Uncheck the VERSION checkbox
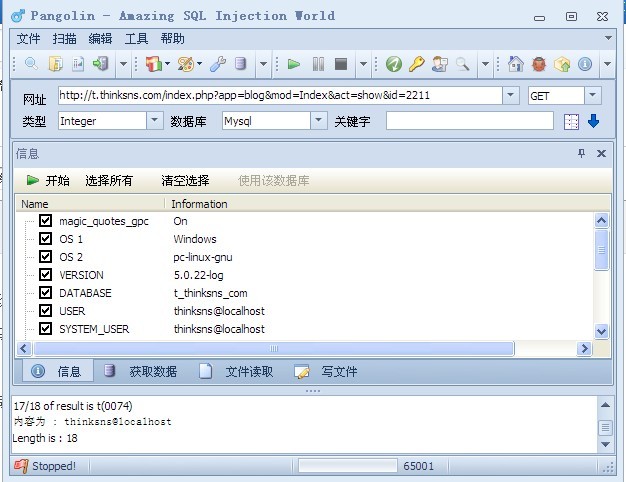Viewport: 626px width, 482px height. 46,274
